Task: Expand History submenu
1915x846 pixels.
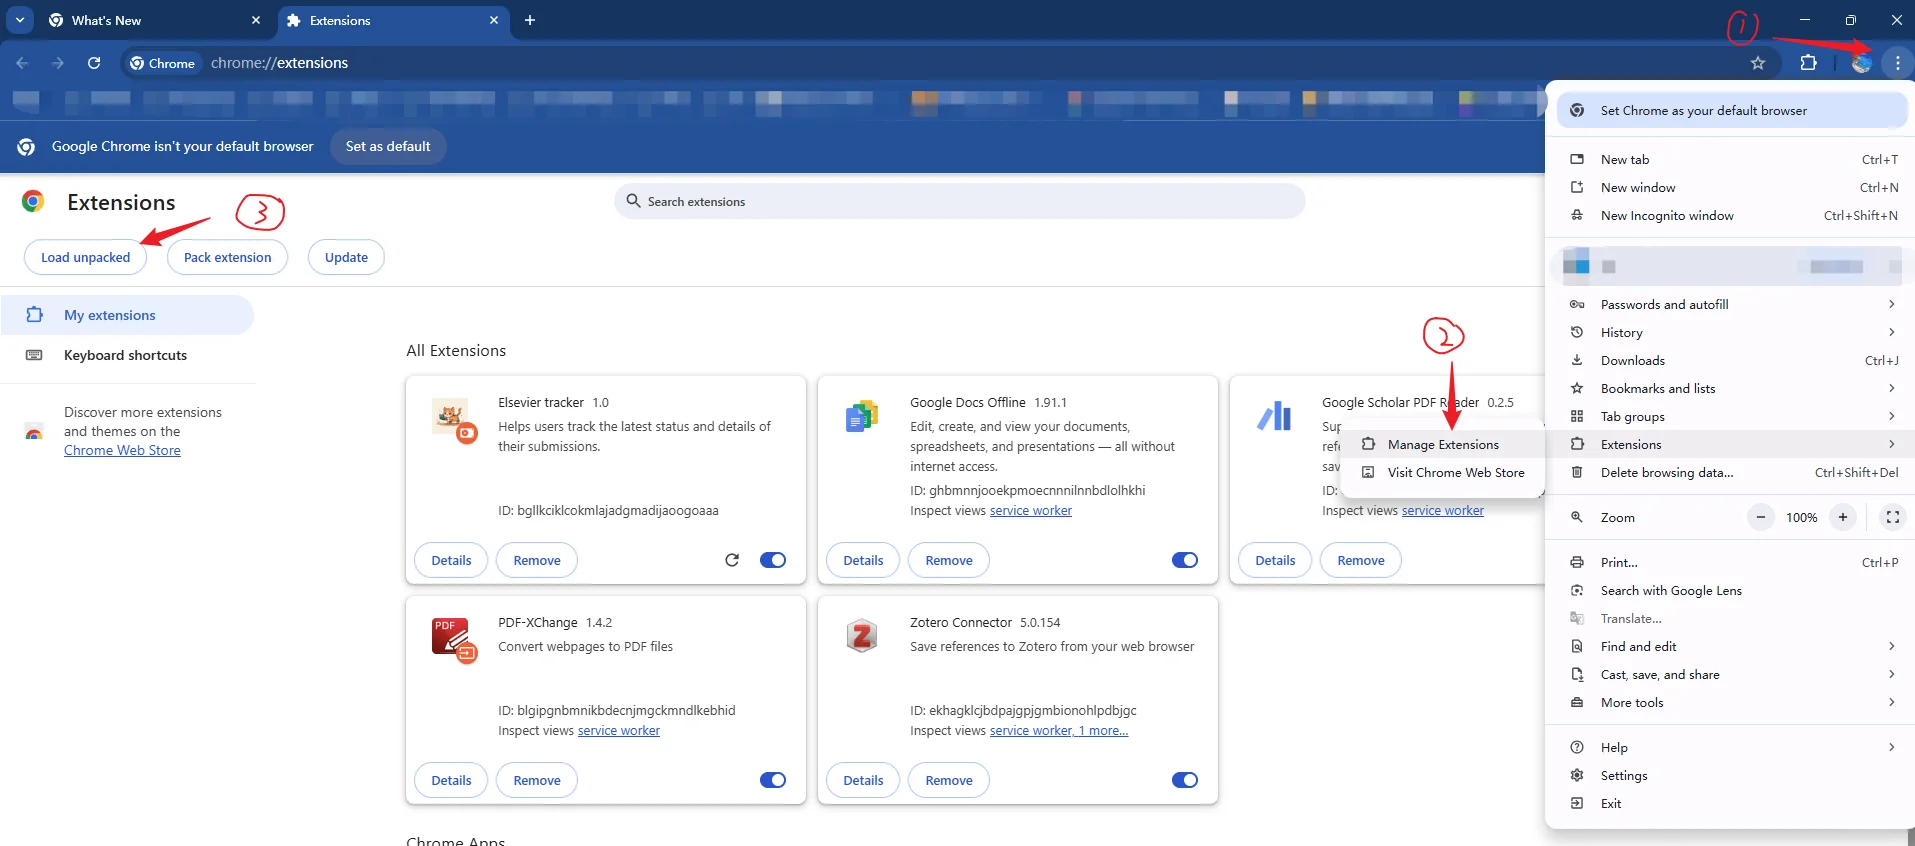Action: point(1731,333)
